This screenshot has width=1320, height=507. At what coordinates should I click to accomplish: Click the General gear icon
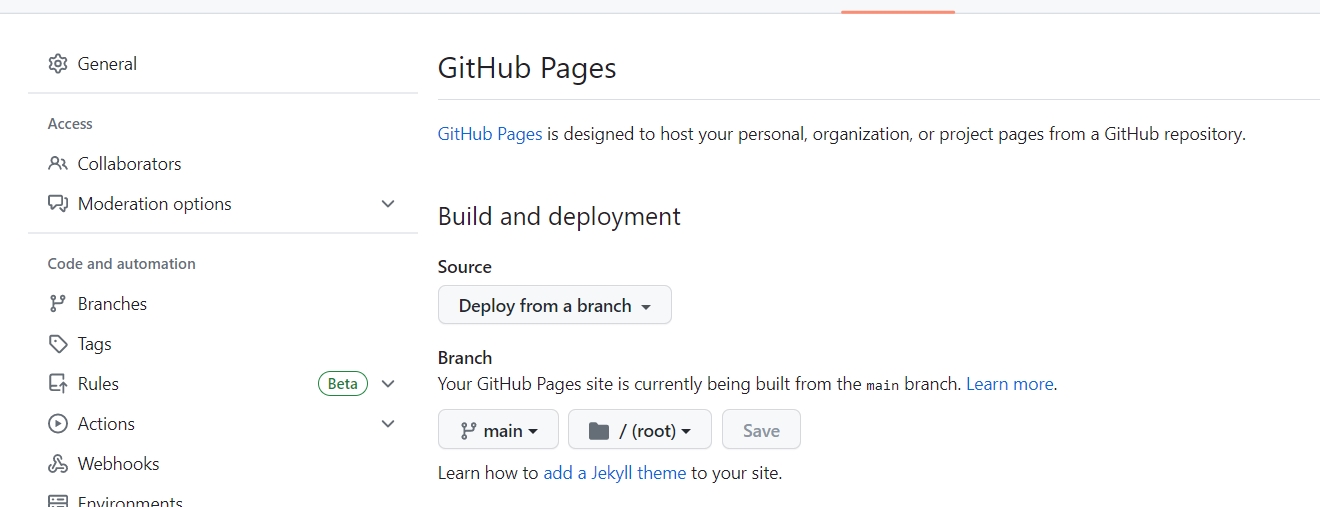click(x=58, y=64)
